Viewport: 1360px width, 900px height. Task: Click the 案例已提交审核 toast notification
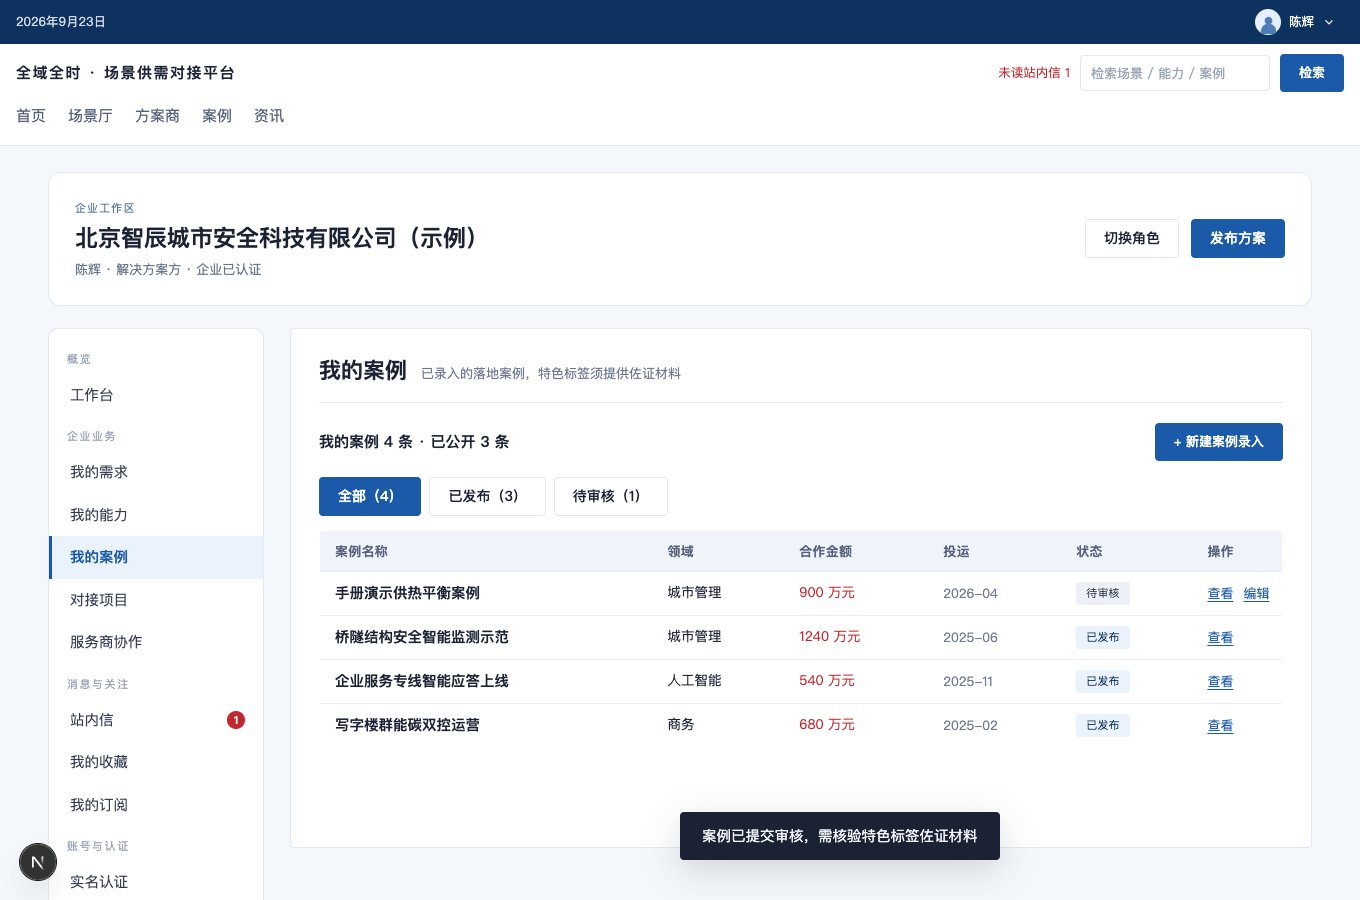tap(840, 836)
